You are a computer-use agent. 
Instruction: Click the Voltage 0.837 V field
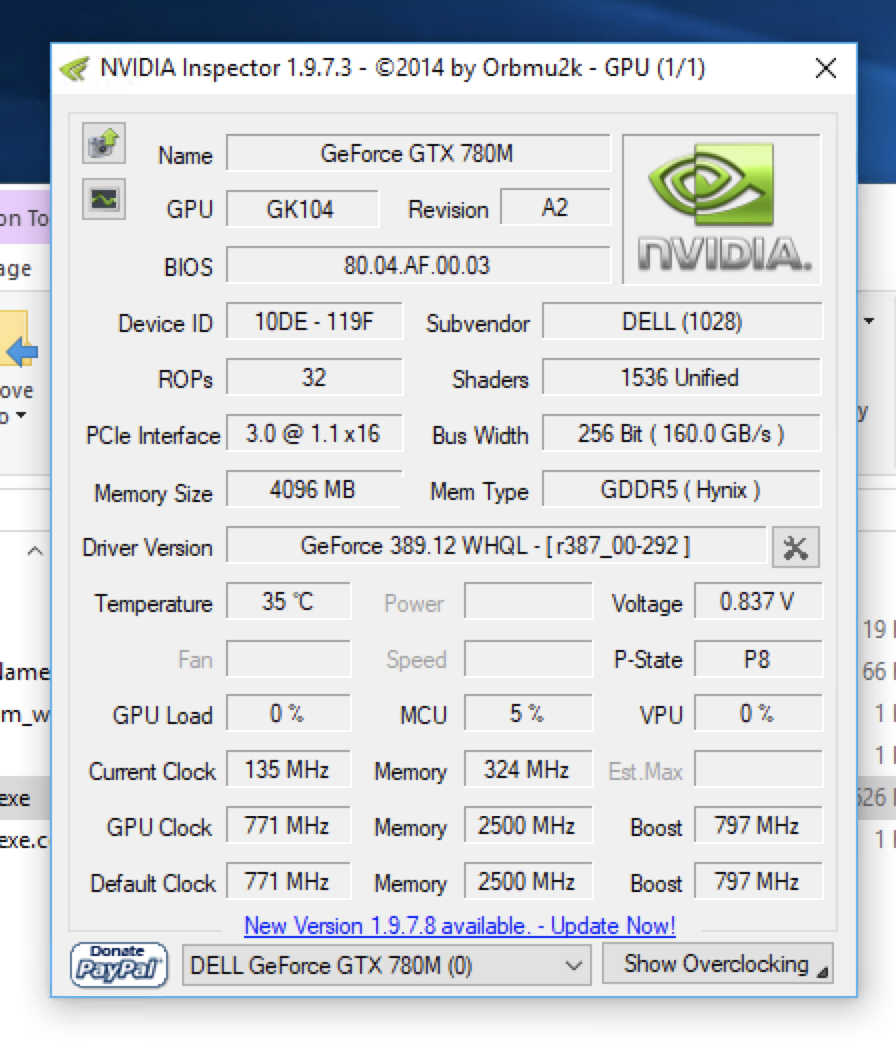click(758, 601)
